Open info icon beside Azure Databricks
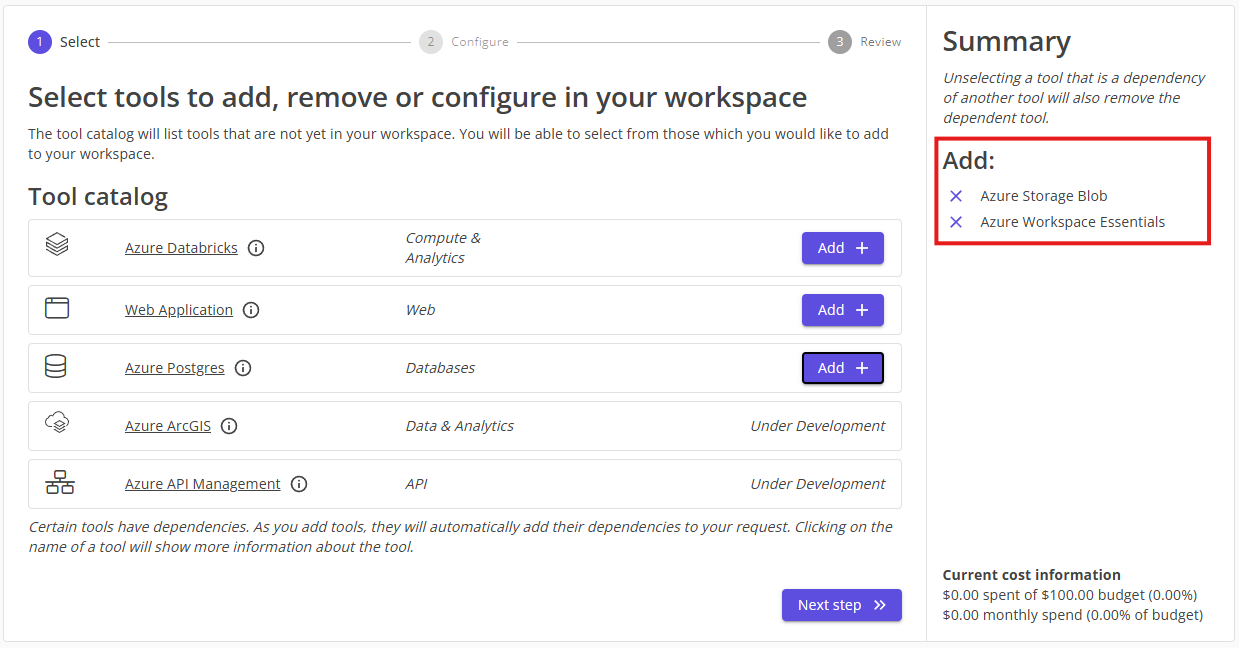Screen dimensions: 1239x648 point(256,248)
